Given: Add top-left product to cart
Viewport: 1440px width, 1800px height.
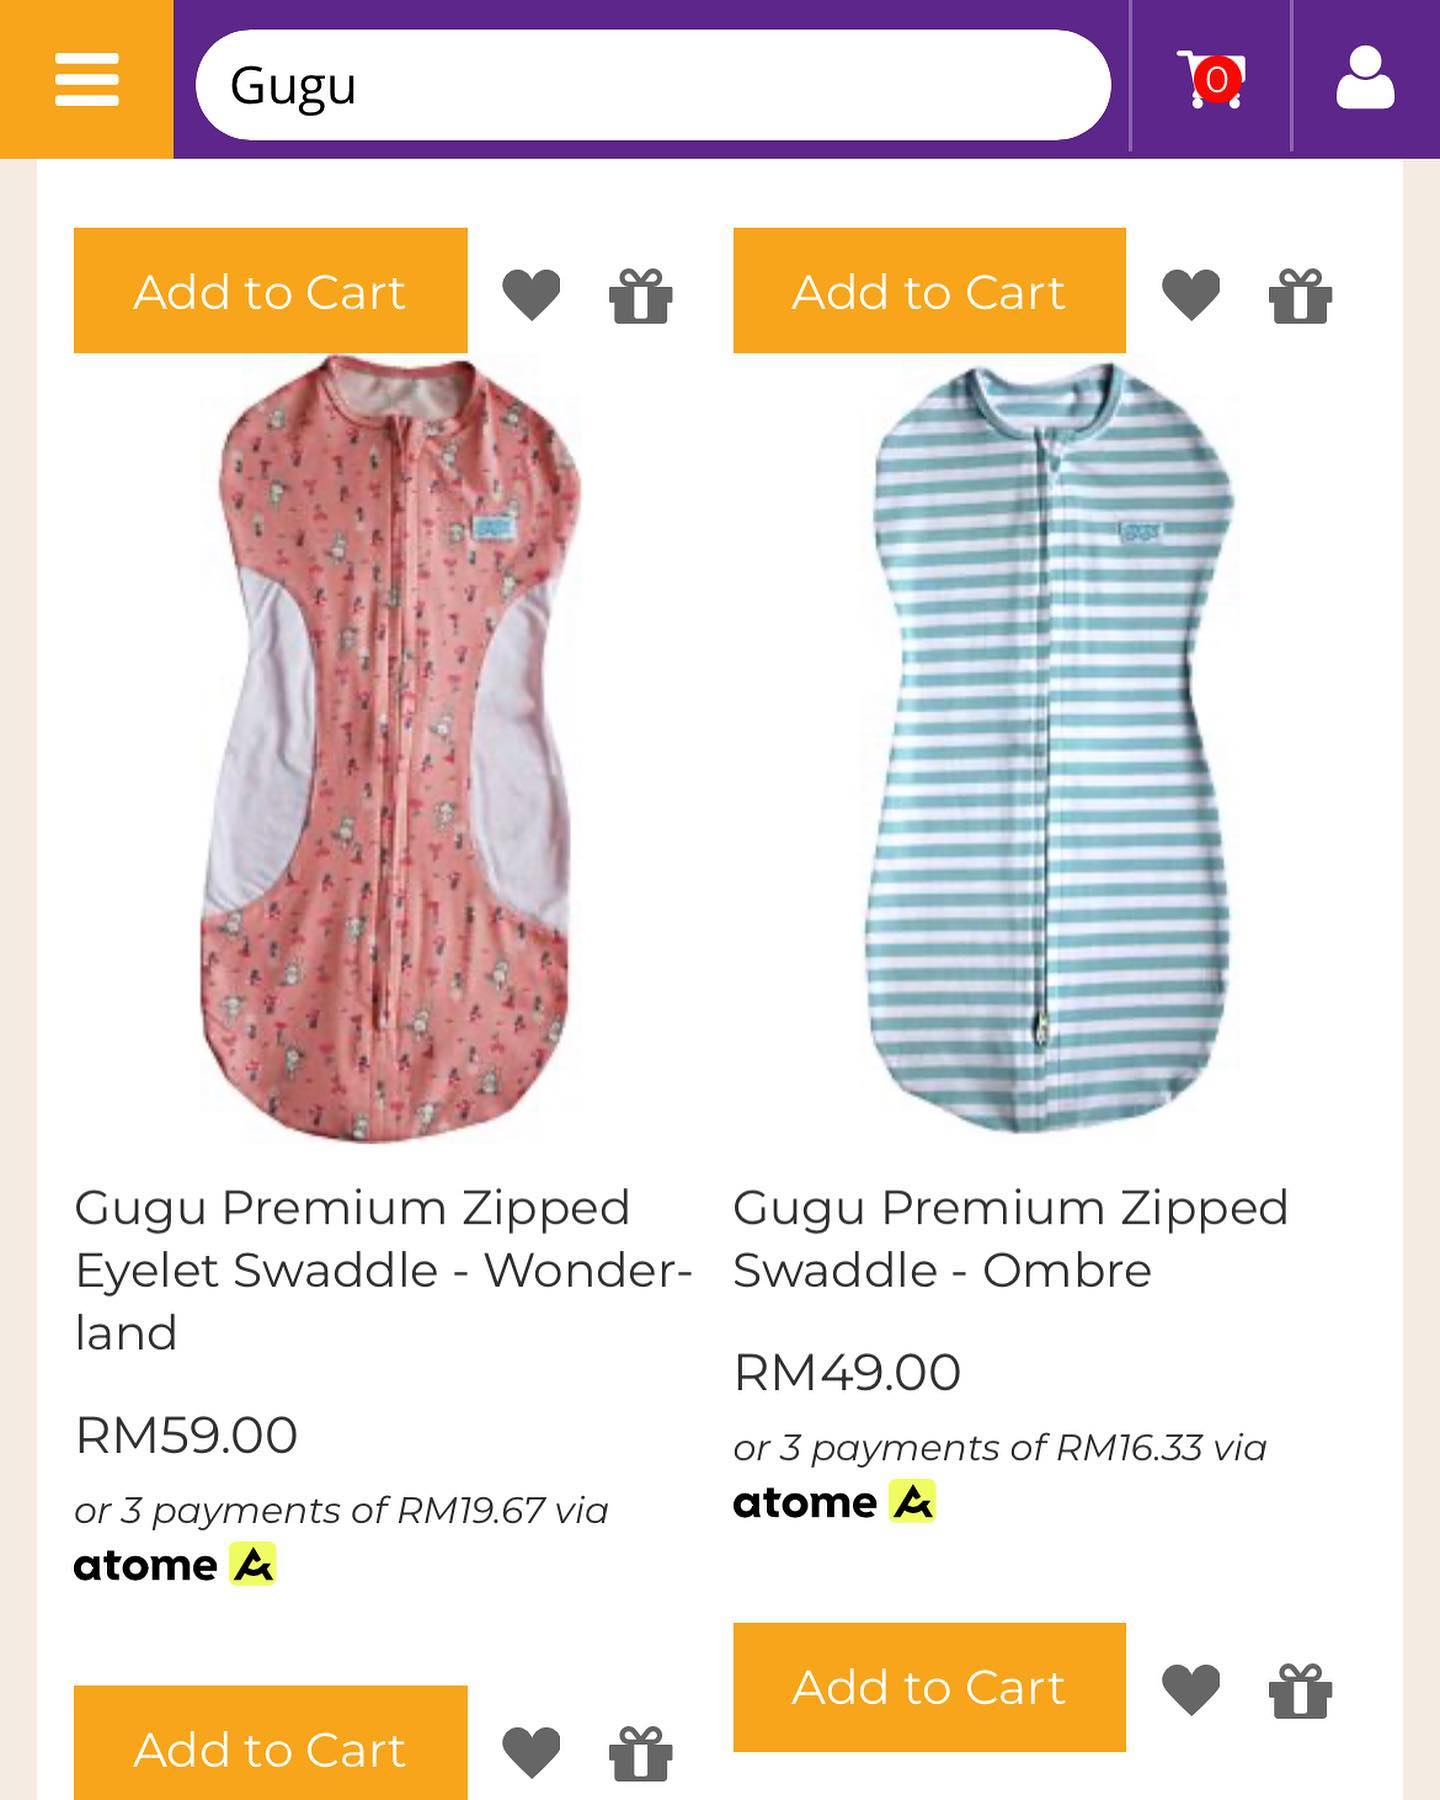Looking at the screenshot, I should click(x=270, y=291).
